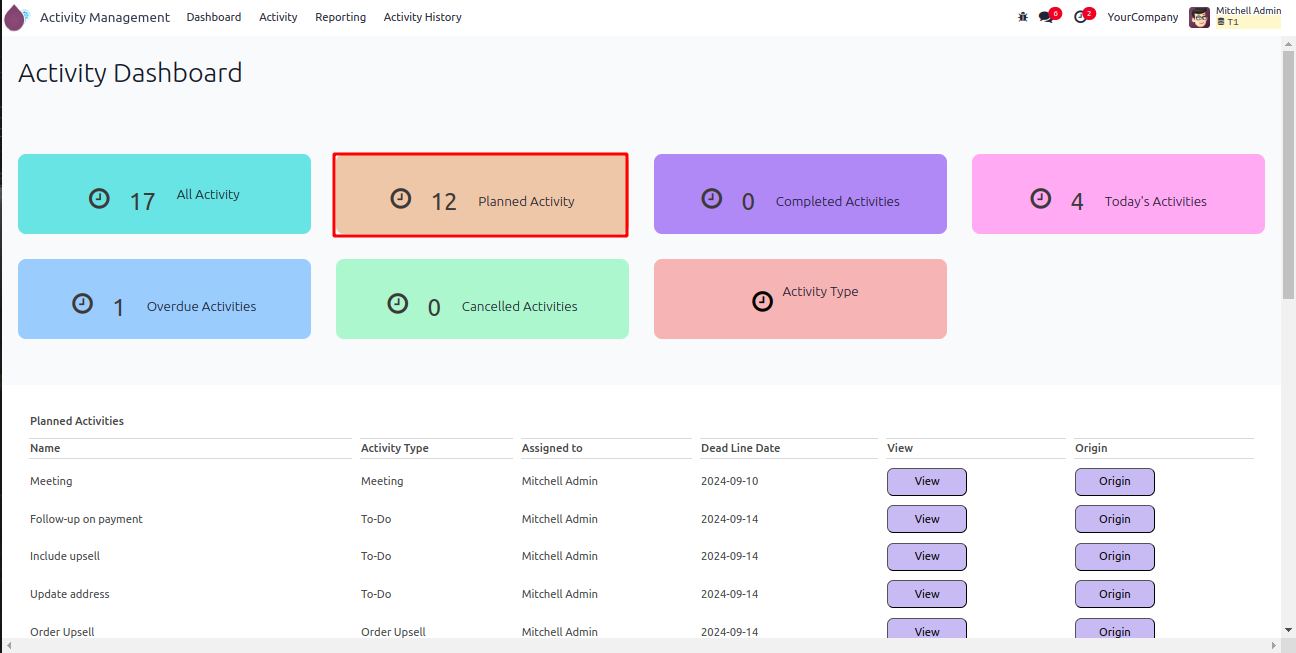
Task: Click View button for the Meeting activity
Action: pyautogui.click(x=926, y=482)
